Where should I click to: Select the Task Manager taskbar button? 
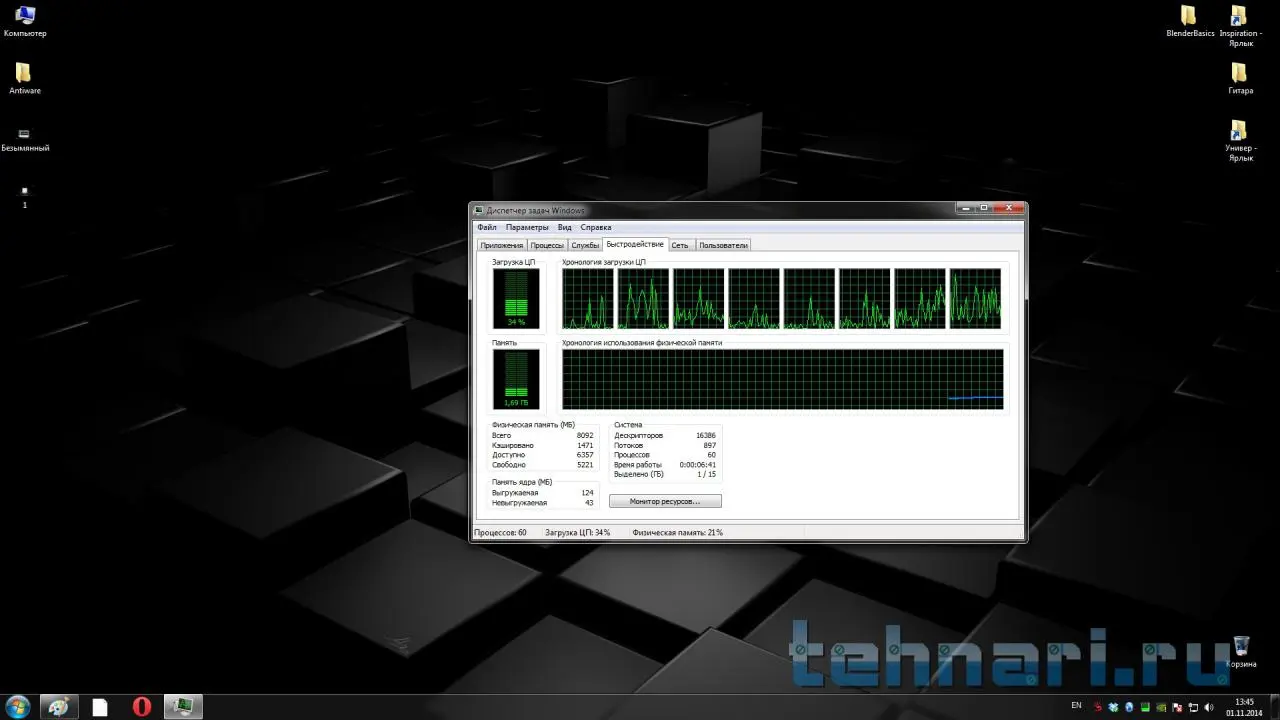(184, 707)
